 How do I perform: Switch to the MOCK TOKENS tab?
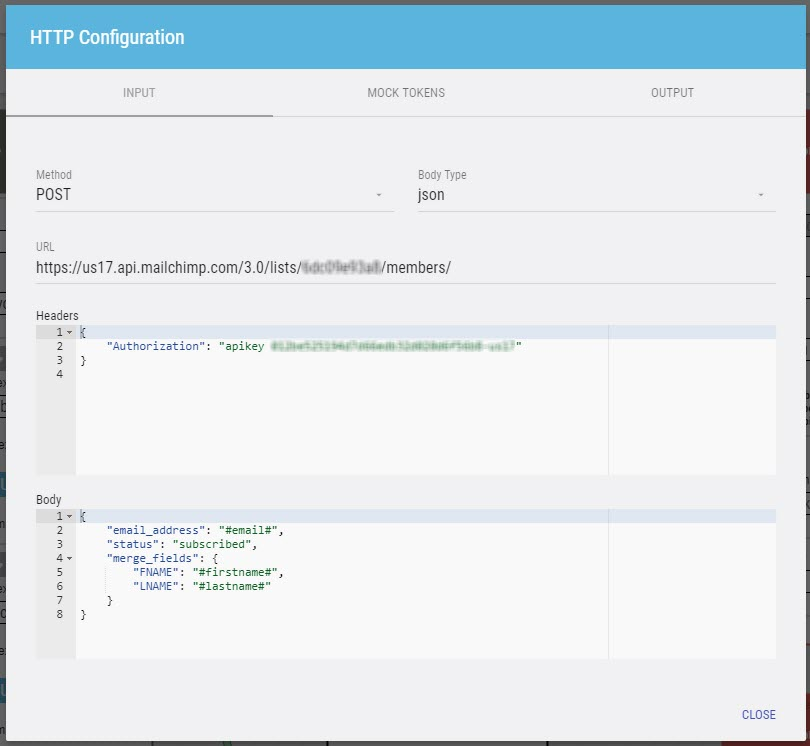pos(405,93)
